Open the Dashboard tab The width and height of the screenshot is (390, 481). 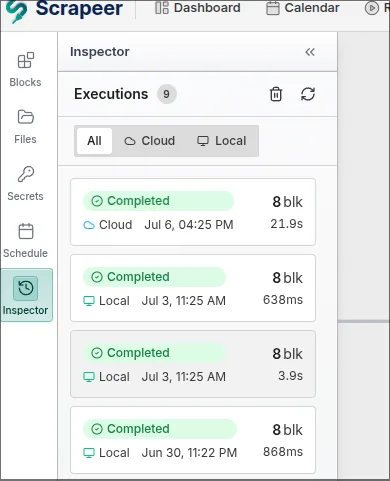(x=198, y=8)
